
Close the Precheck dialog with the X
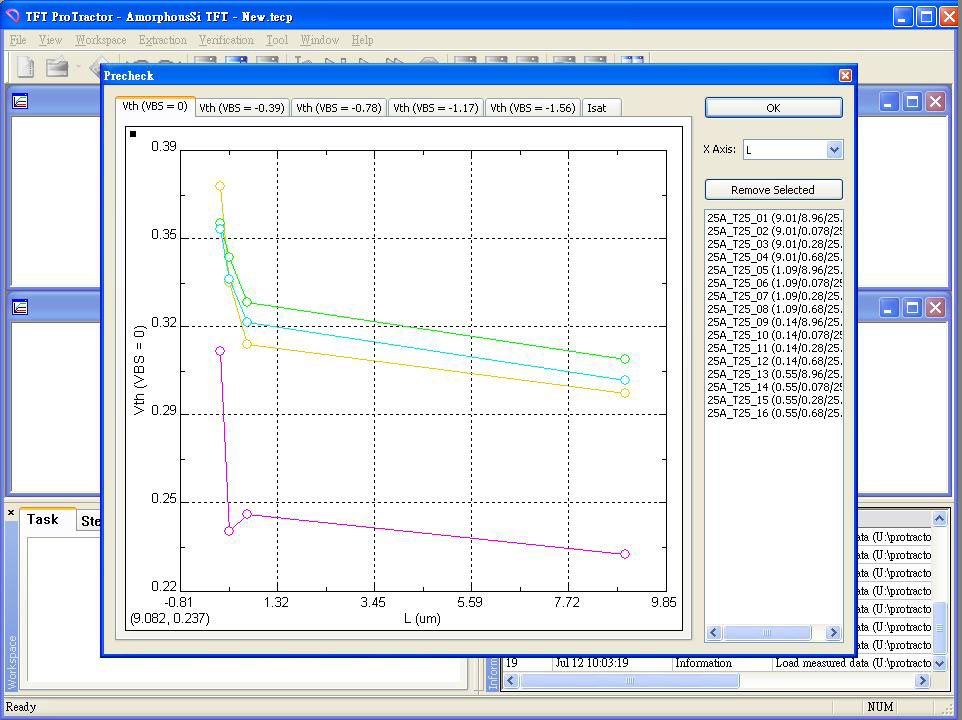click(845, 76)
